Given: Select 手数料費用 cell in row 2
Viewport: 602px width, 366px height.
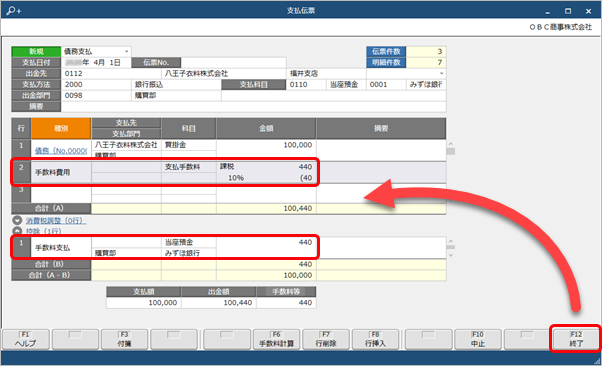Looking at the screenshot, I should pyautogui.click(x=61, y=172).
